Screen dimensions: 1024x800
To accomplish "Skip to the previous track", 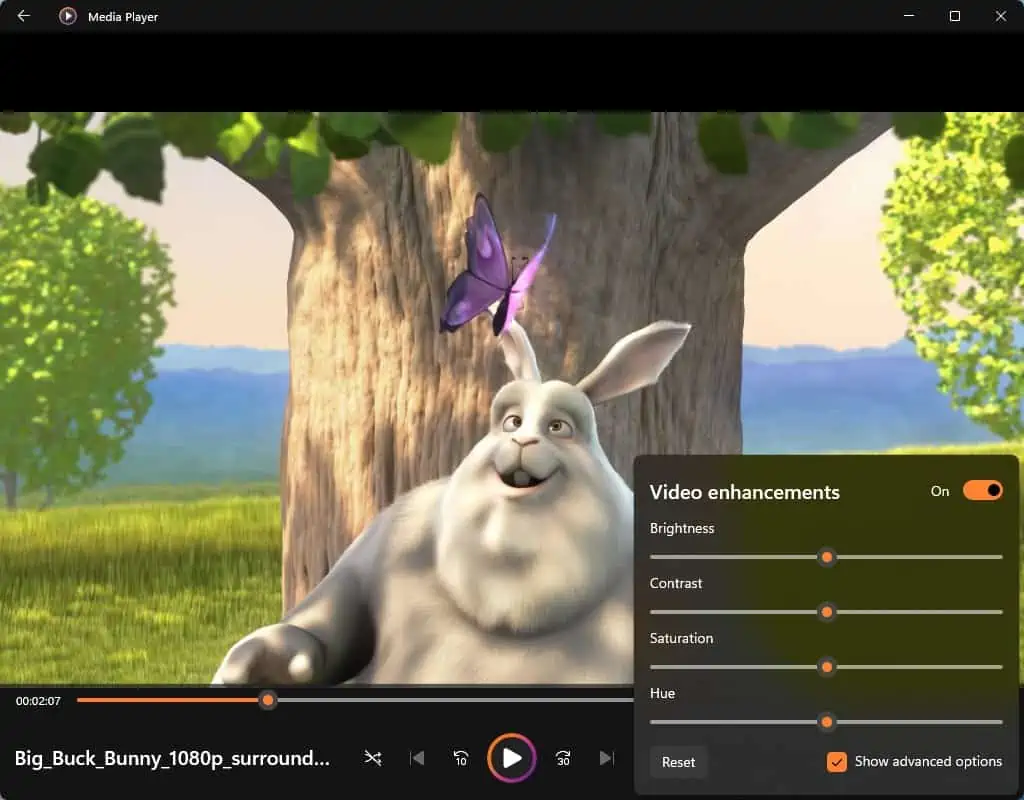I will 417,758.
